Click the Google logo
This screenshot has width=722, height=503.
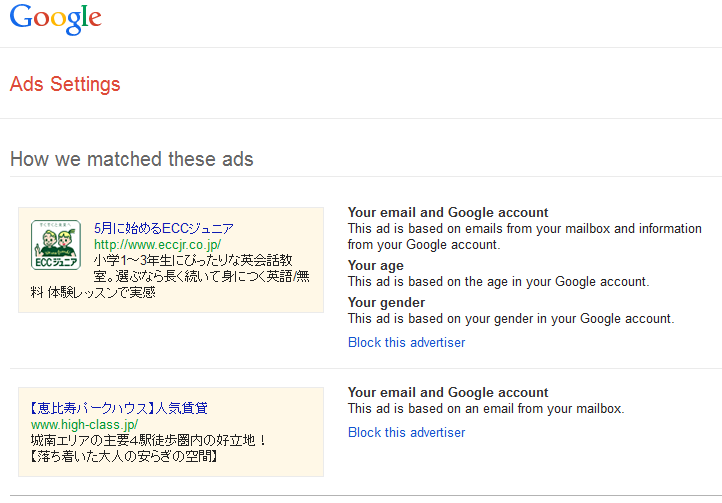coord(56,18)
